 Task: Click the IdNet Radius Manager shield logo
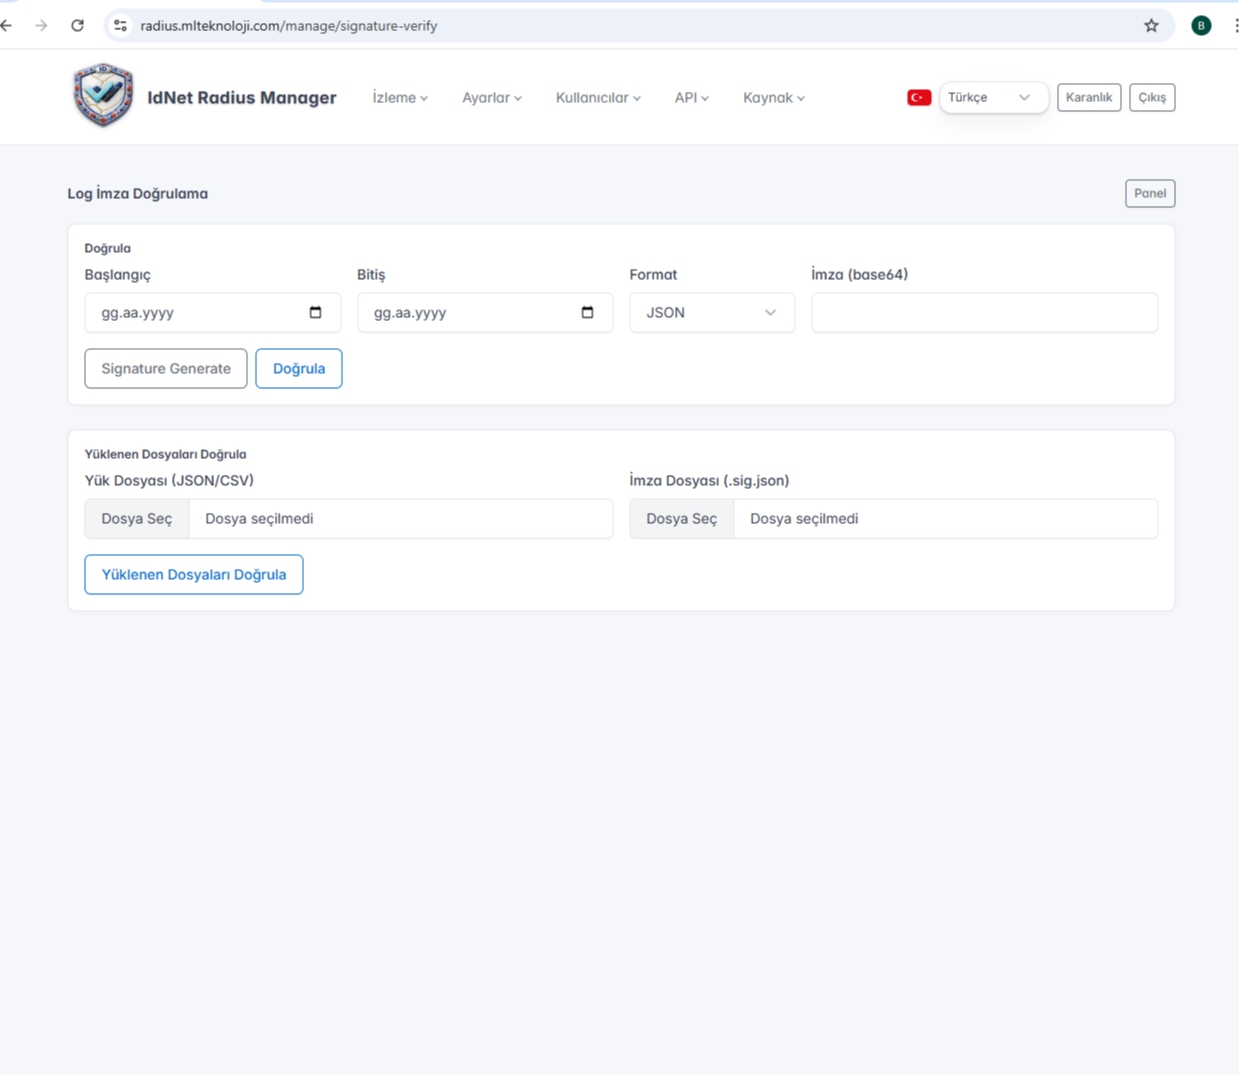103,96
